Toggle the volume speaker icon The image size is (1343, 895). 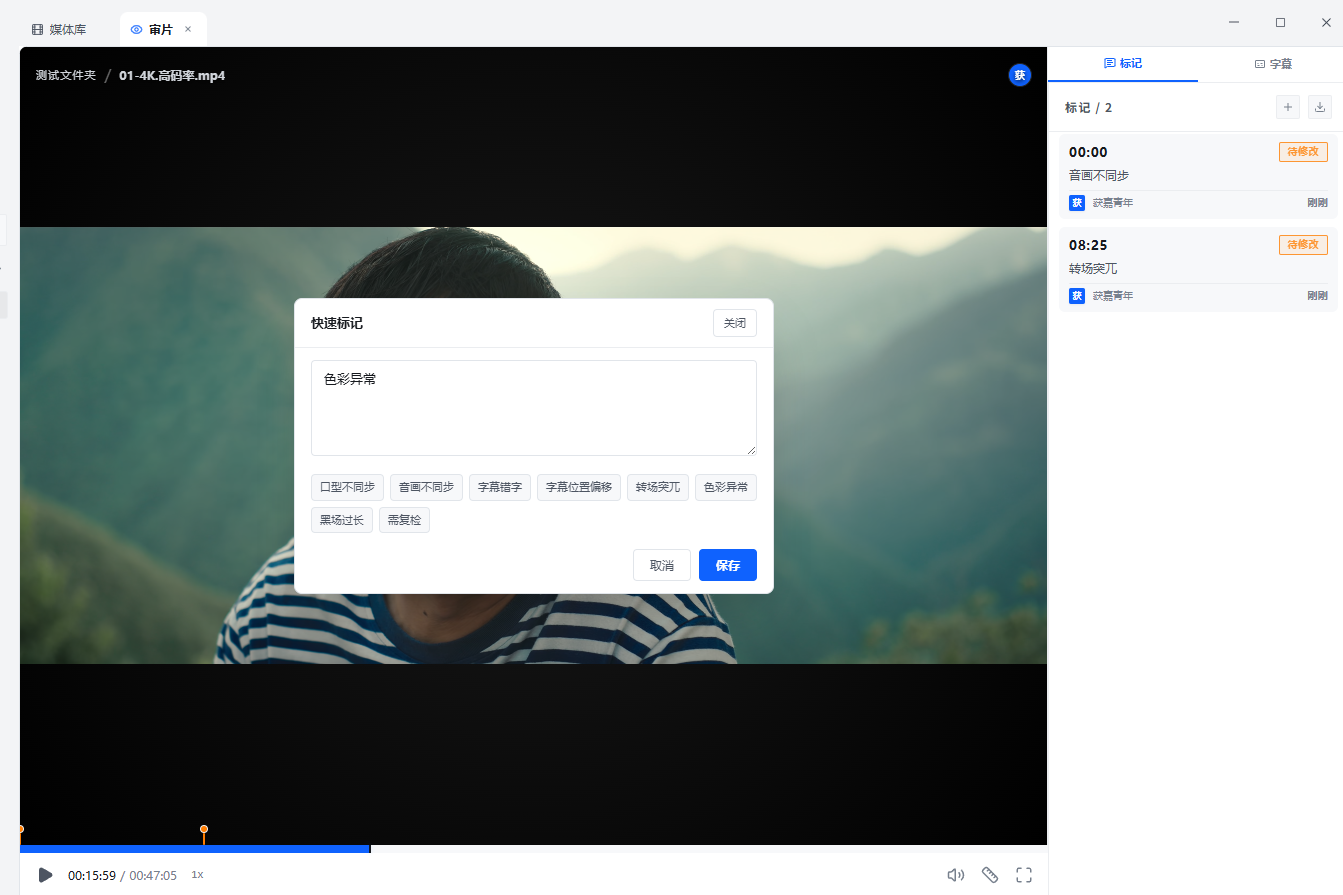click(x=956, y=875)
